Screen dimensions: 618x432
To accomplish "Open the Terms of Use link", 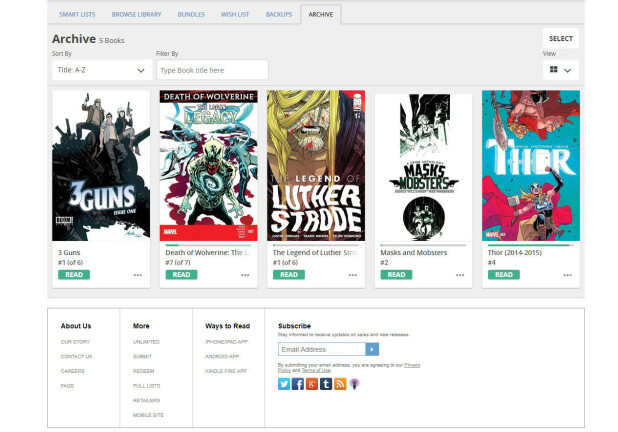I will (316, 371).
